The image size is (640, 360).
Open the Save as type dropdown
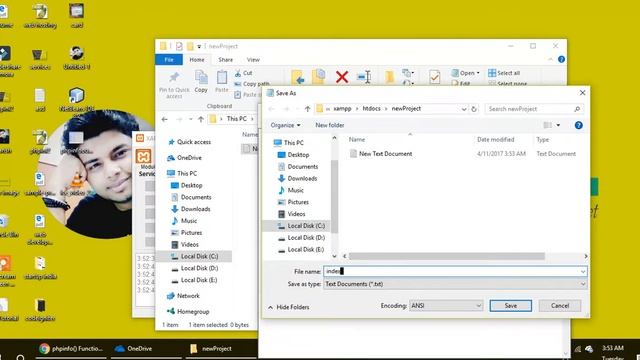click(456, 284)
